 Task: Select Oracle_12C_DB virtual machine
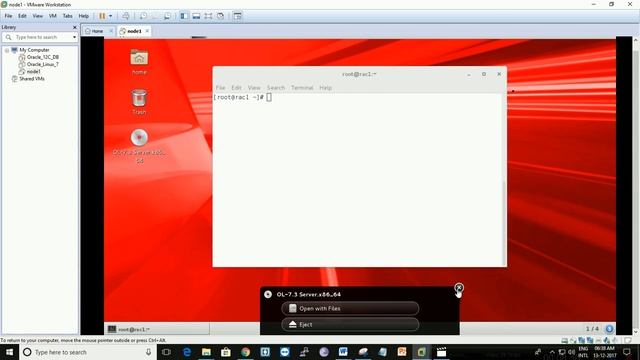(42, 57)
